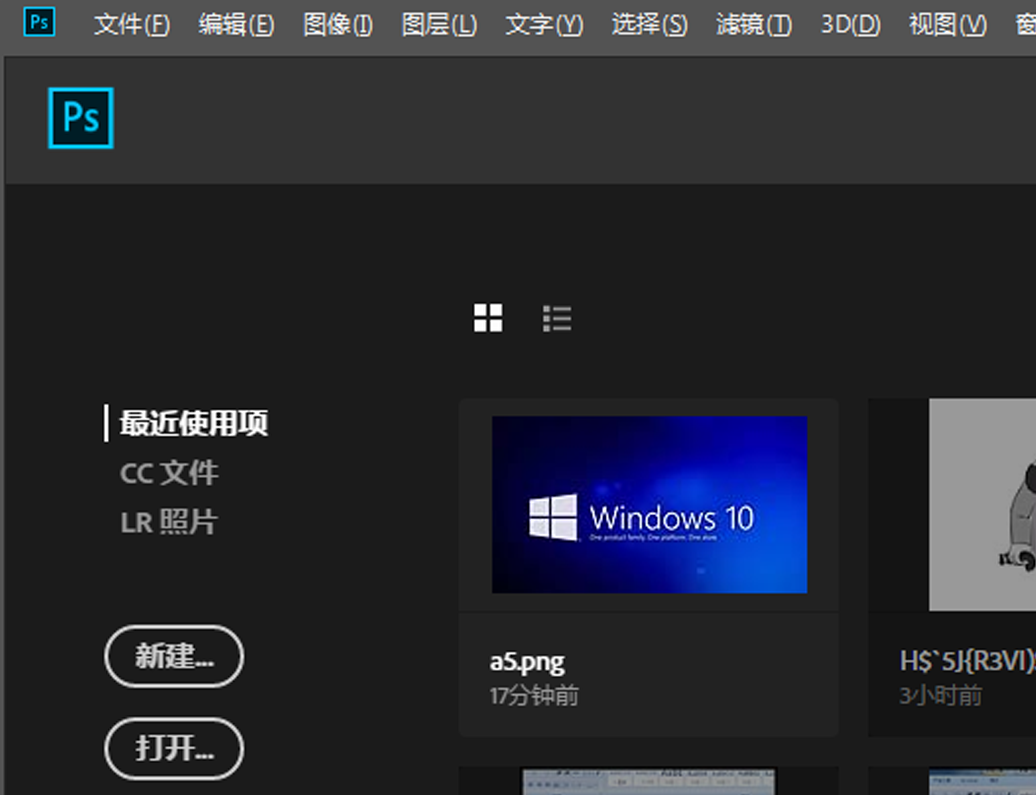1036x795 pixels.
Task: Open the 滤镜(T) menu
Action: [753, 24]
